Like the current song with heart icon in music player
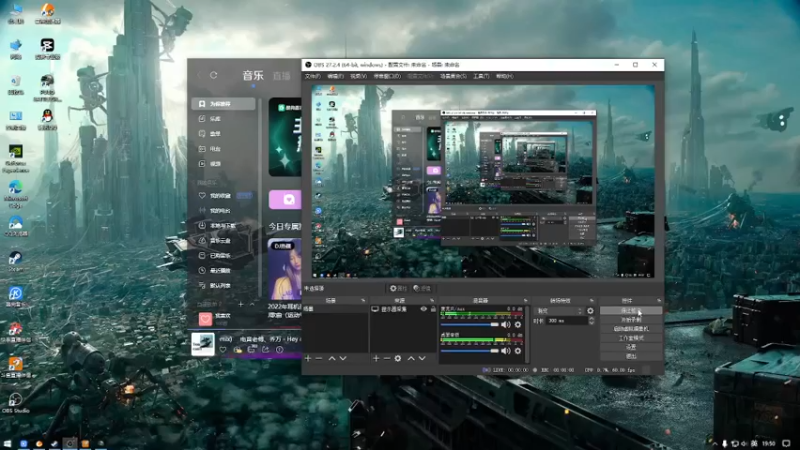The height and width of the screenshot is (450, 800). tap(223, 349)
